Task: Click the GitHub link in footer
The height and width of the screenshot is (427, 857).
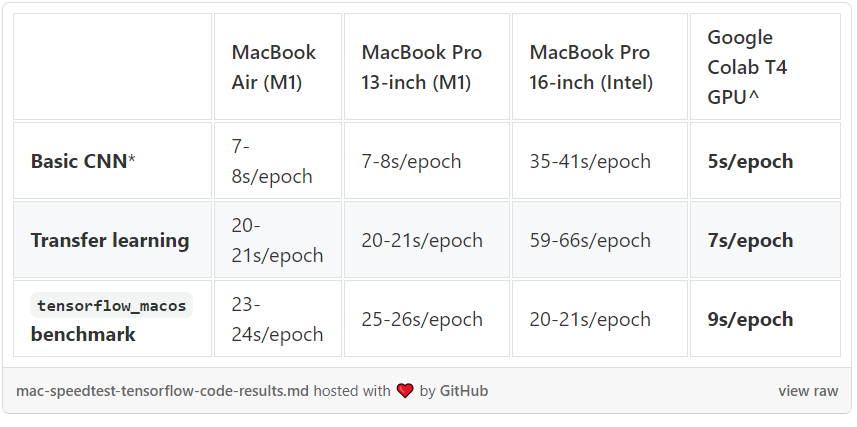Action: 463,391
